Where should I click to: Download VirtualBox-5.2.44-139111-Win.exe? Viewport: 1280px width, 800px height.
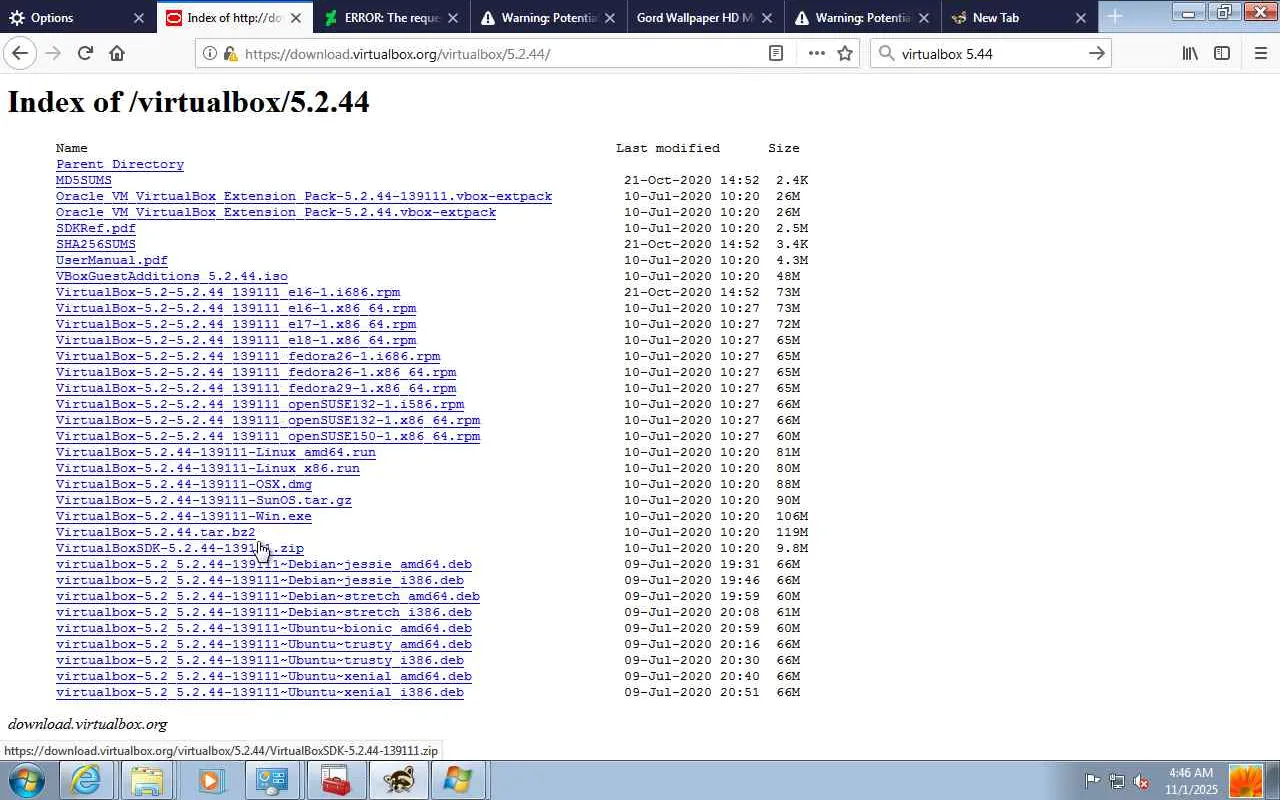(x=184, y=516)
